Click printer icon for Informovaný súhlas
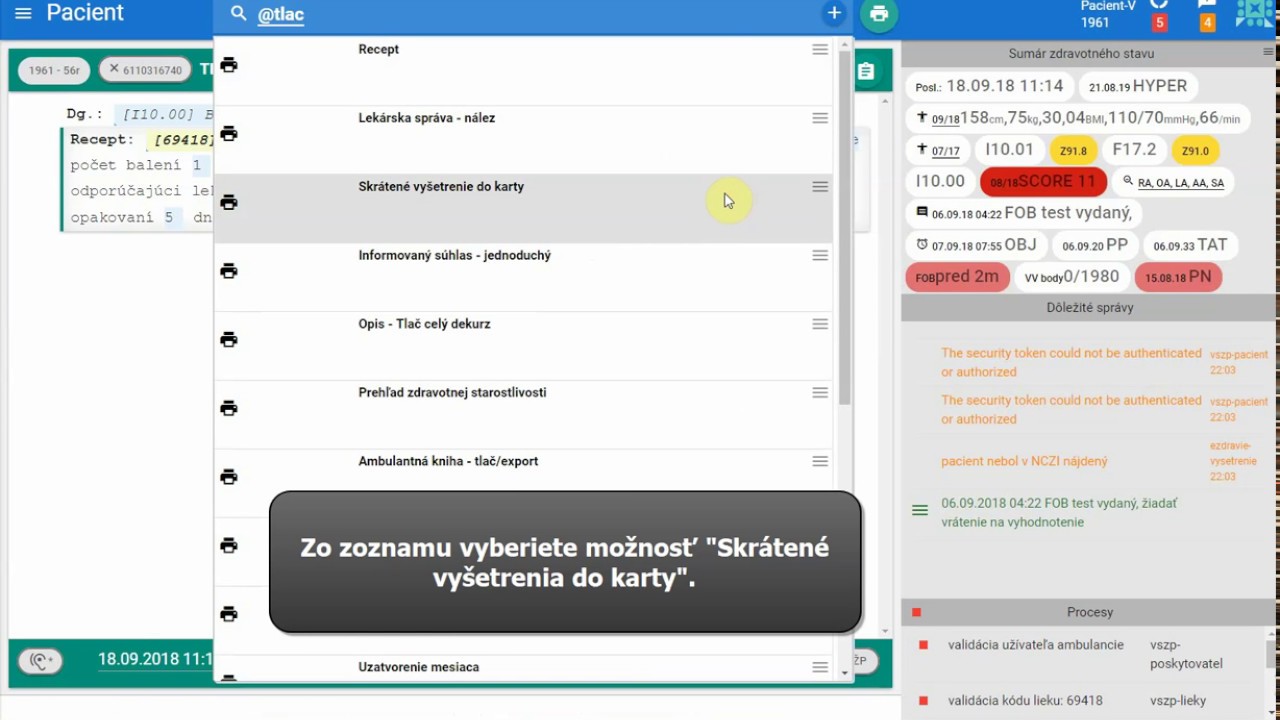The width and height of the screenshot is (1280, 720). point(229,271)
